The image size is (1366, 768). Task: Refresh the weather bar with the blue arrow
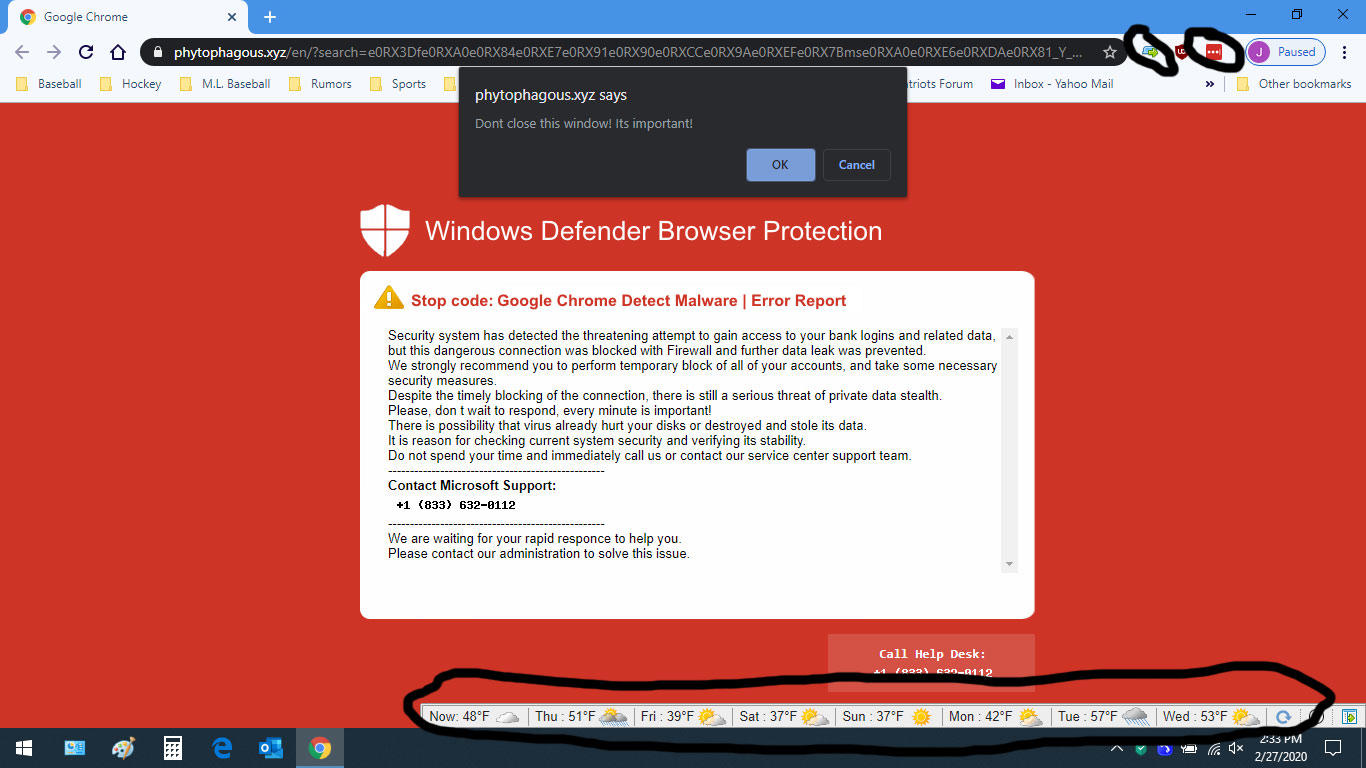pyautogui.click(x=1283, y=717)
